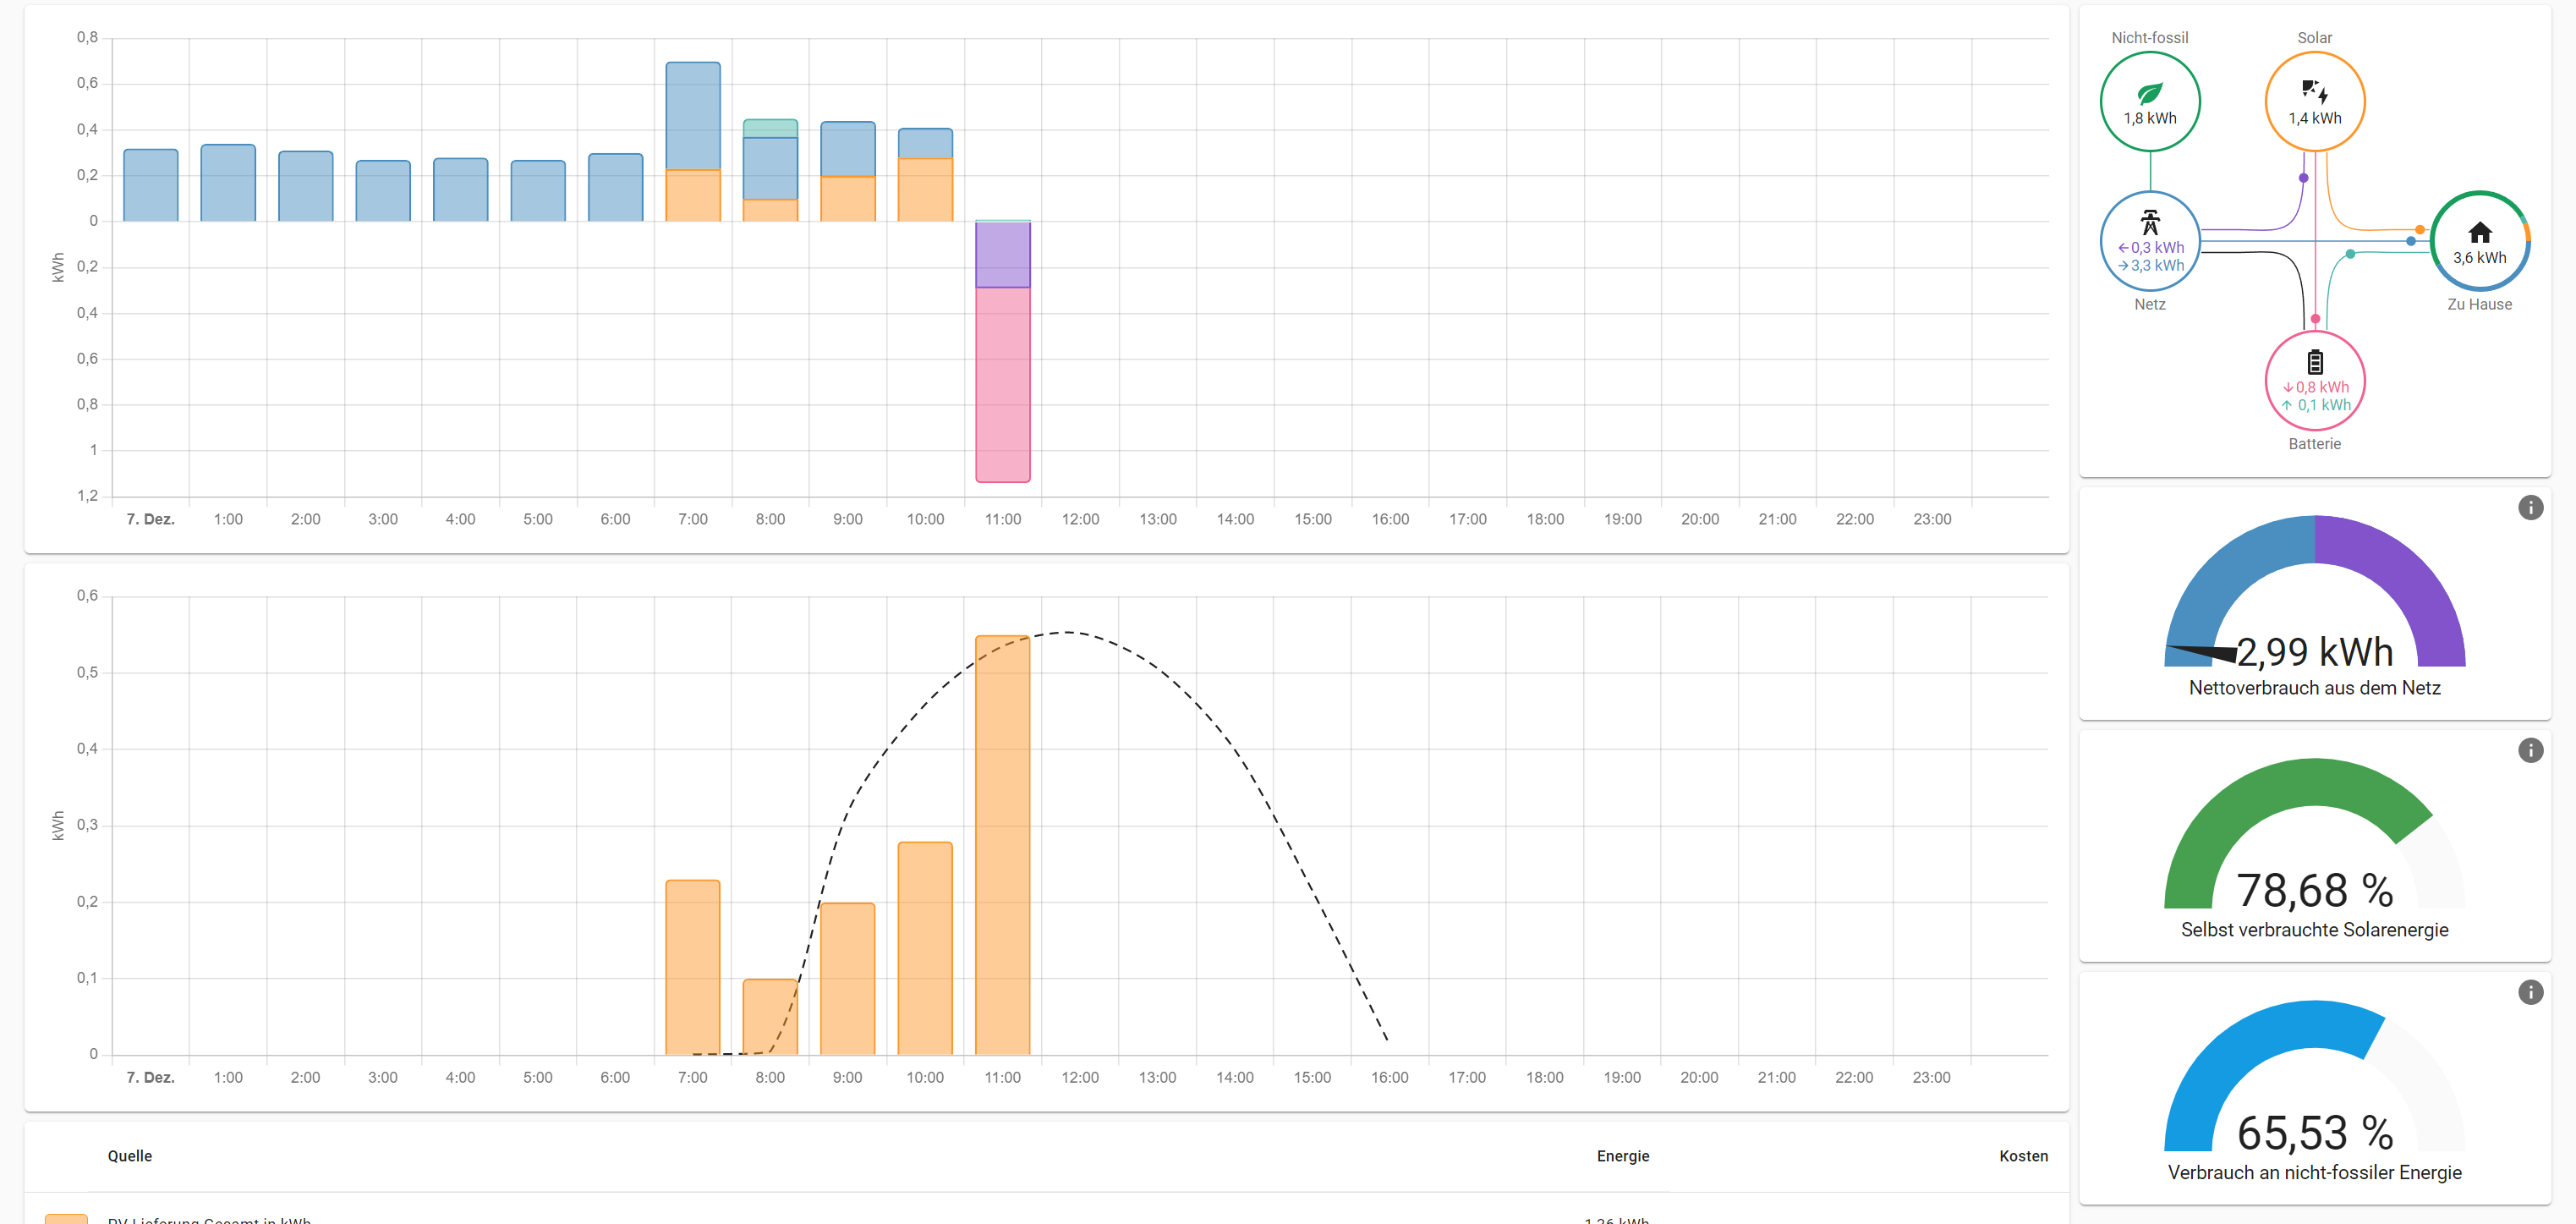Click the tall blue bar at 7:00

click(x=692, y=115)
